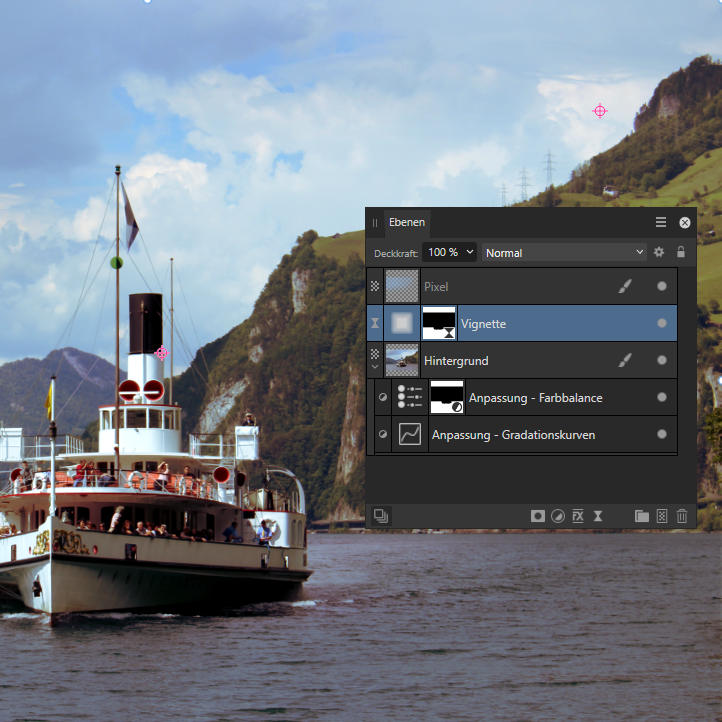722x722 pixels.
Task: Open the adjustments icon in bottom bar
Action: coord(558,516)
